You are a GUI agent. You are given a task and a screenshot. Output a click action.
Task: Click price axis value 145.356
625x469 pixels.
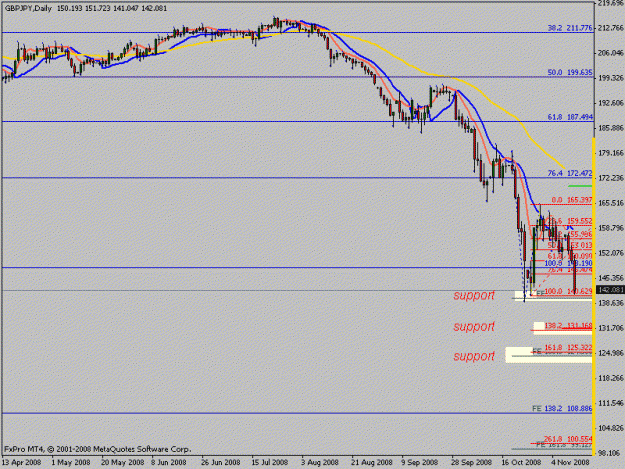click(611, 278)
